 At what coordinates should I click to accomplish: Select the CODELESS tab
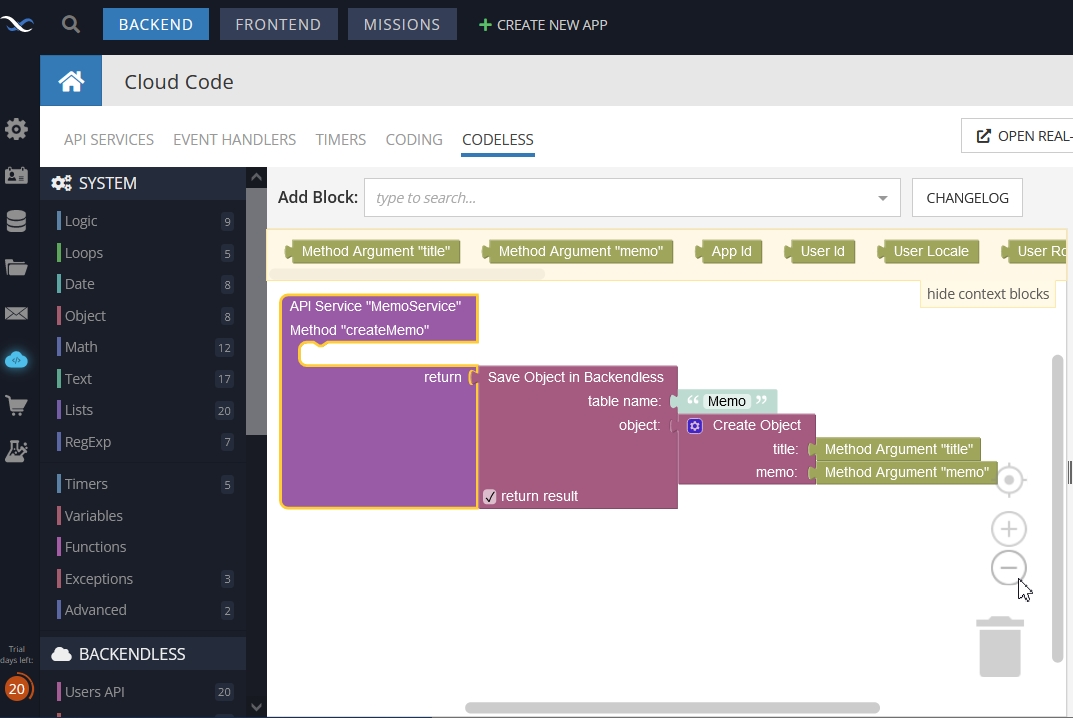(497, 140)
